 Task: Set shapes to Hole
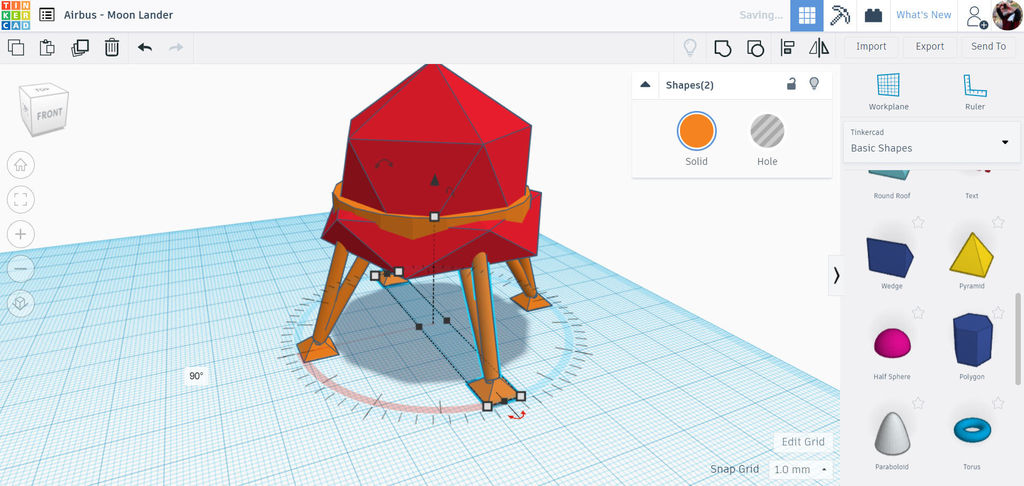[767, 131]
